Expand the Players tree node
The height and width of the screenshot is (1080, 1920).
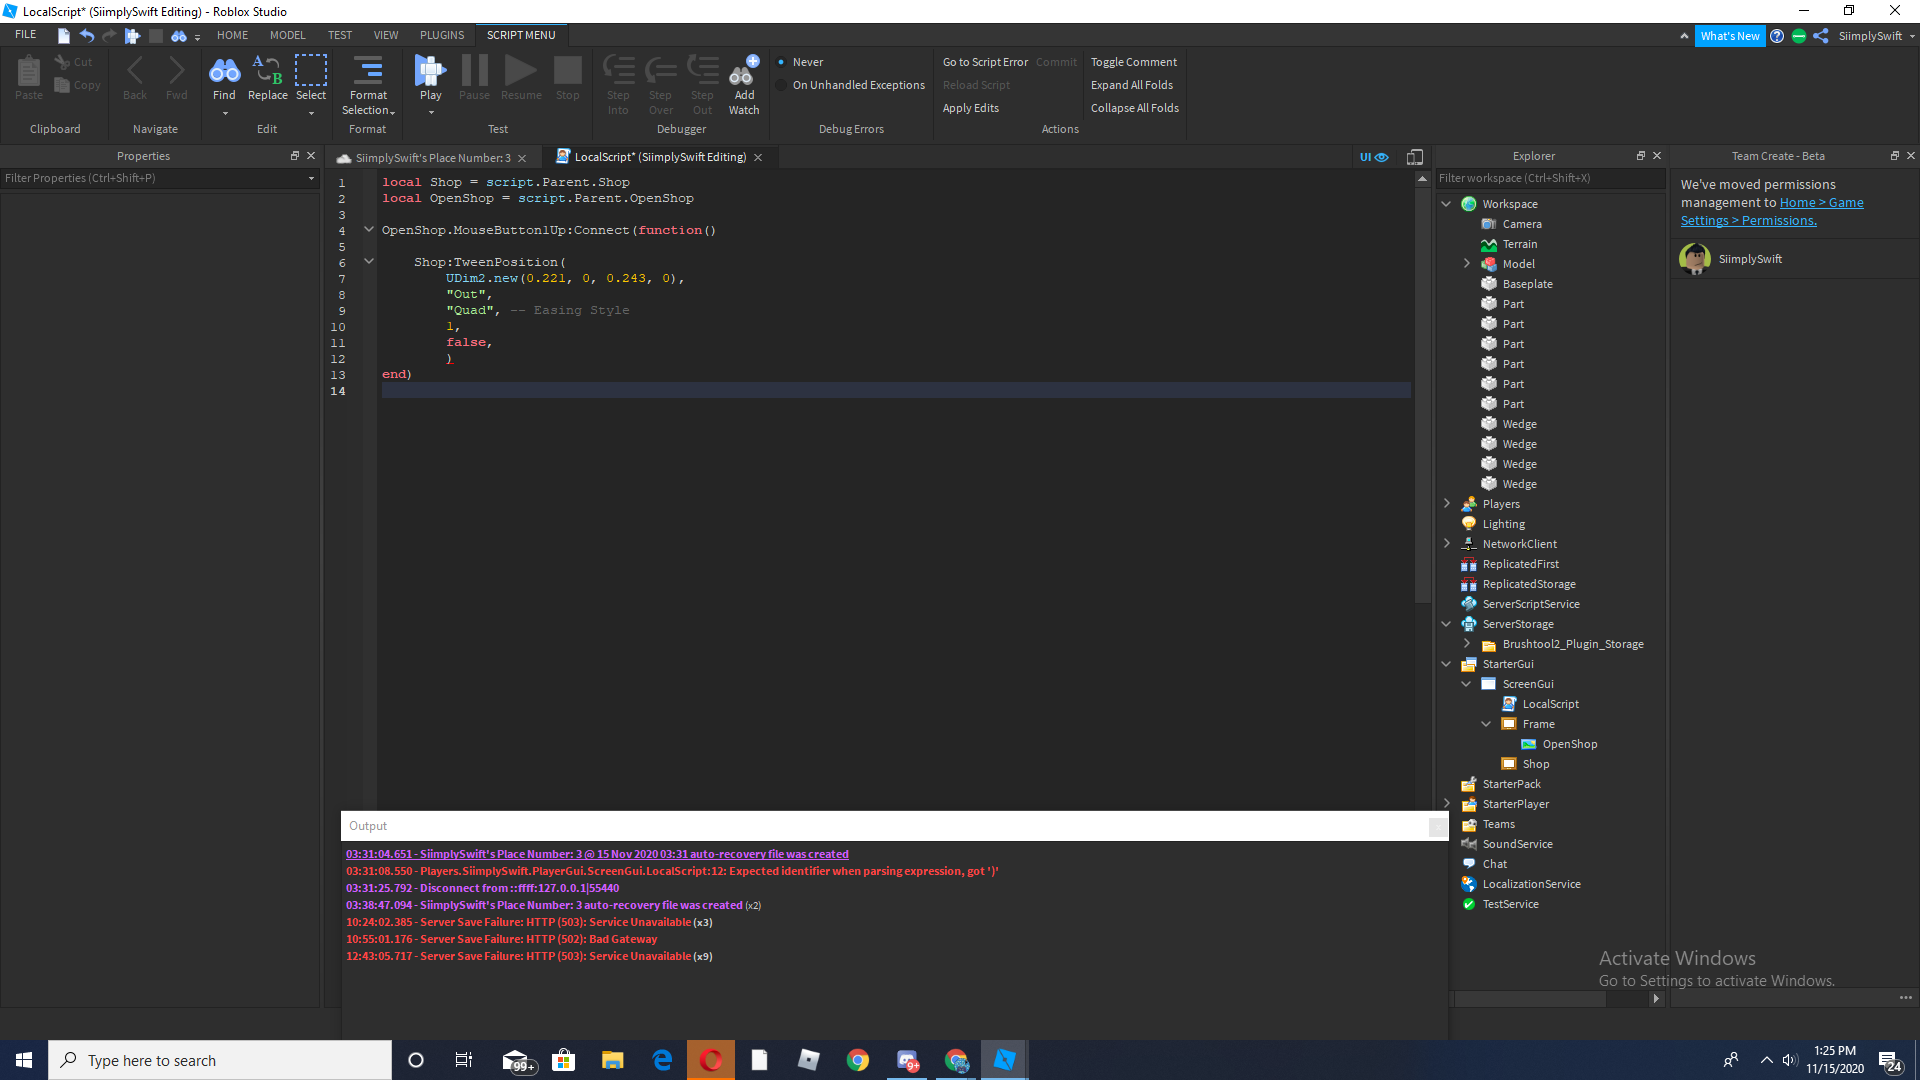click(x=1446, y=504)
